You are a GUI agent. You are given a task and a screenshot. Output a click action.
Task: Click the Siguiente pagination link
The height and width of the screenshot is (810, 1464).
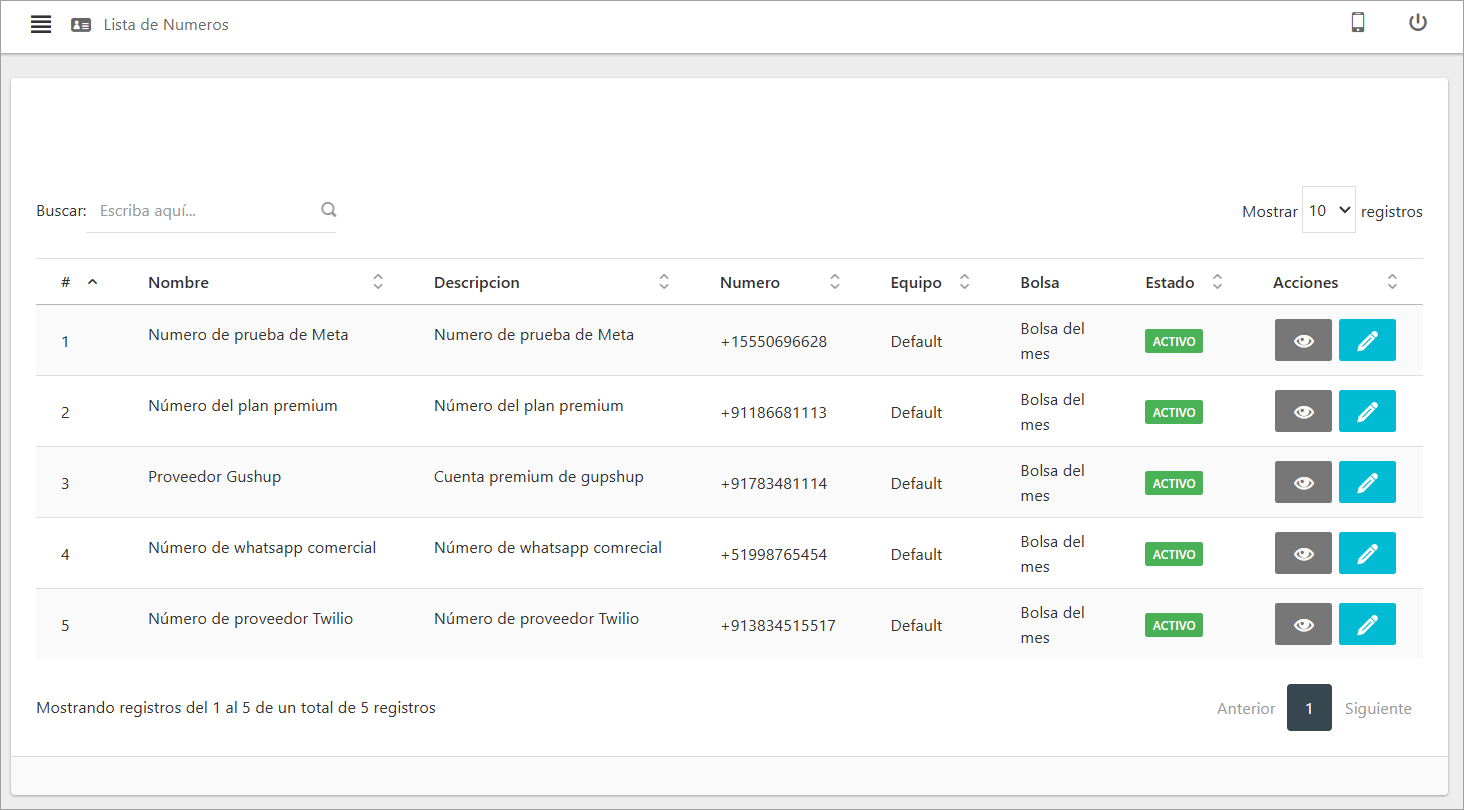click(1378, 708)
